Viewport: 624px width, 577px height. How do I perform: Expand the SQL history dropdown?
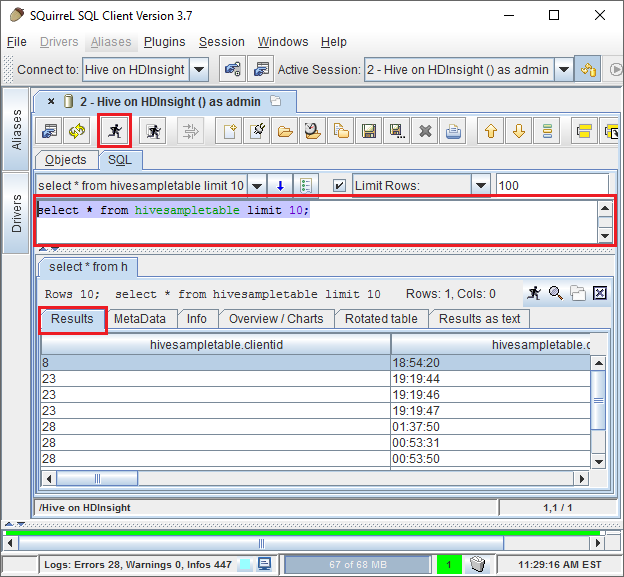click(257, 186)
